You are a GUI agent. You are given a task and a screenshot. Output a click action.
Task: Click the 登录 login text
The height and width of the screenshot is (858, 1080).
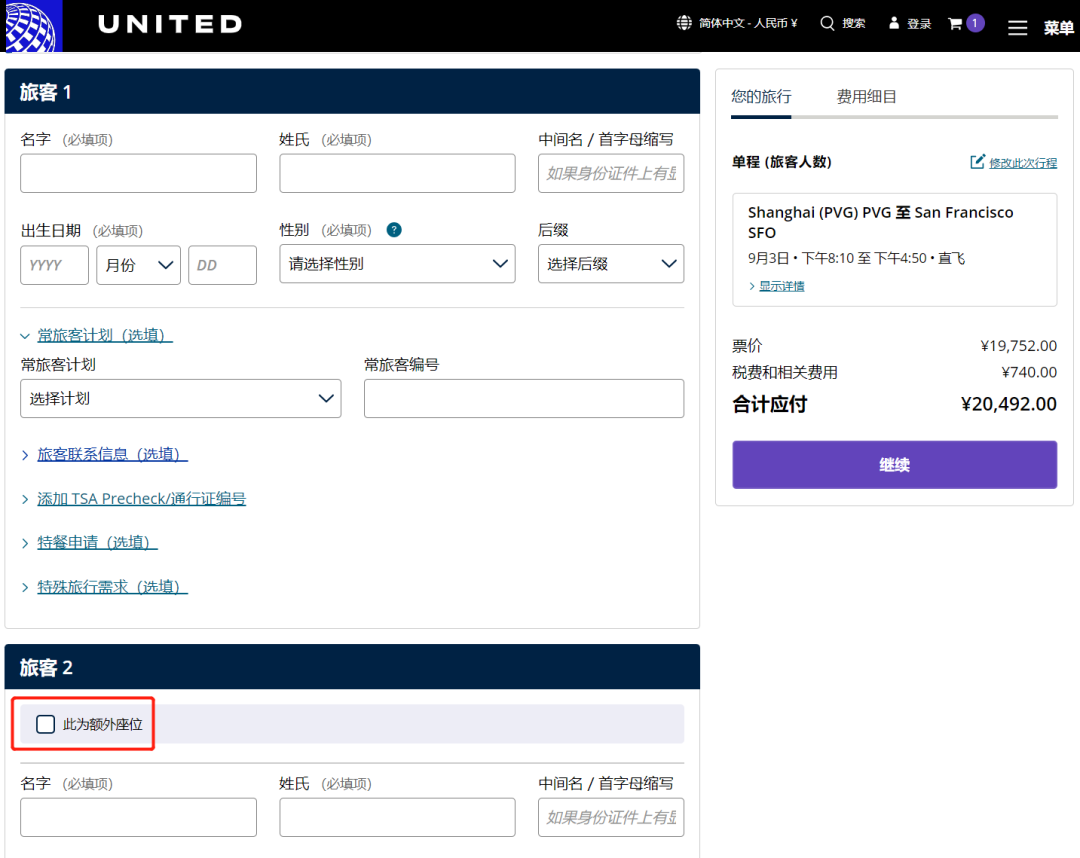919,24
